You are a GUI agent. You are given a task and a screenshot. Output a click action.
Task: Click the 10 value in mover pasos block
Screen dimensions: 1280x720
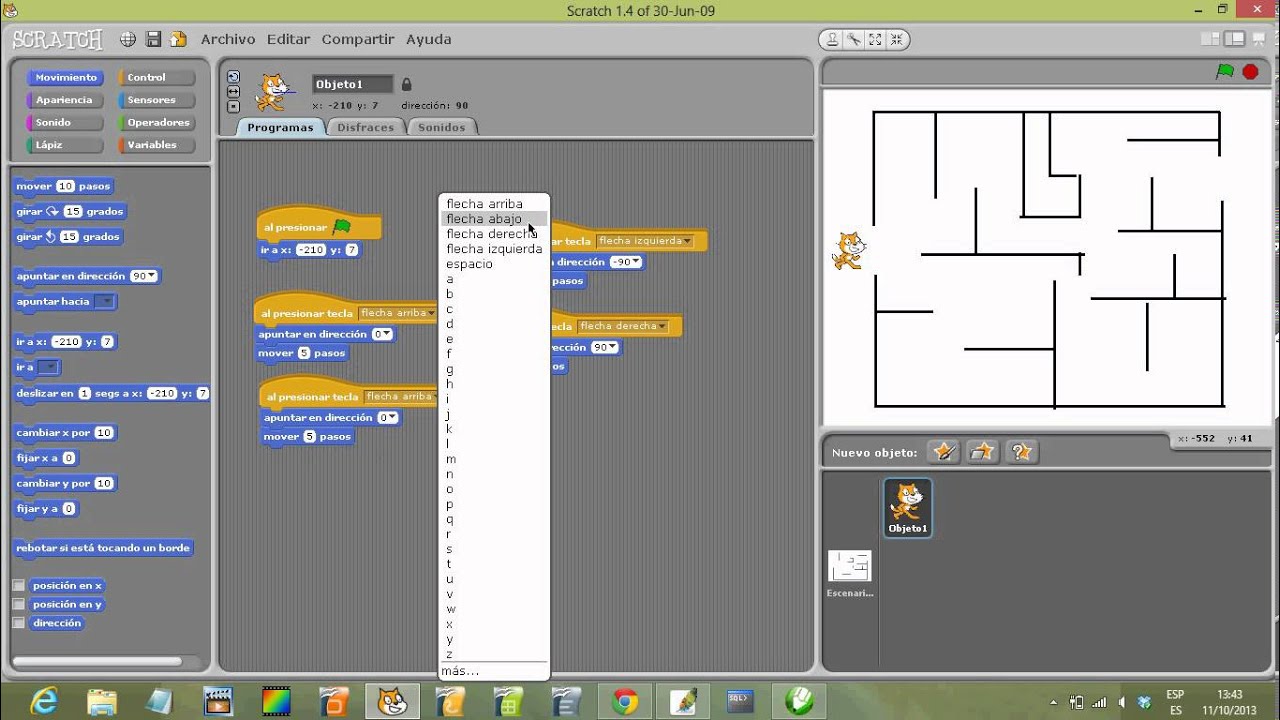66,186
